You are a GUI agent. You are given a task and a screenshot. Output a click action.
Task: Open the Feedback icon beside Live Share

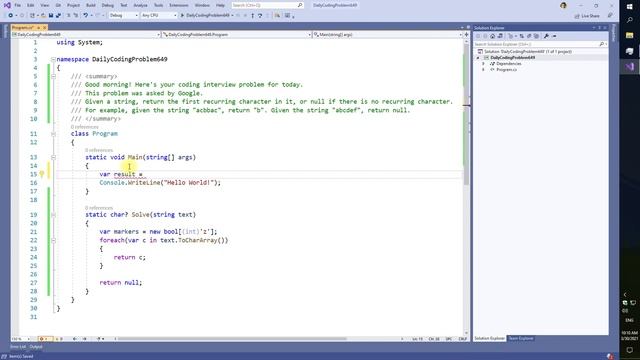click(610, 16)
